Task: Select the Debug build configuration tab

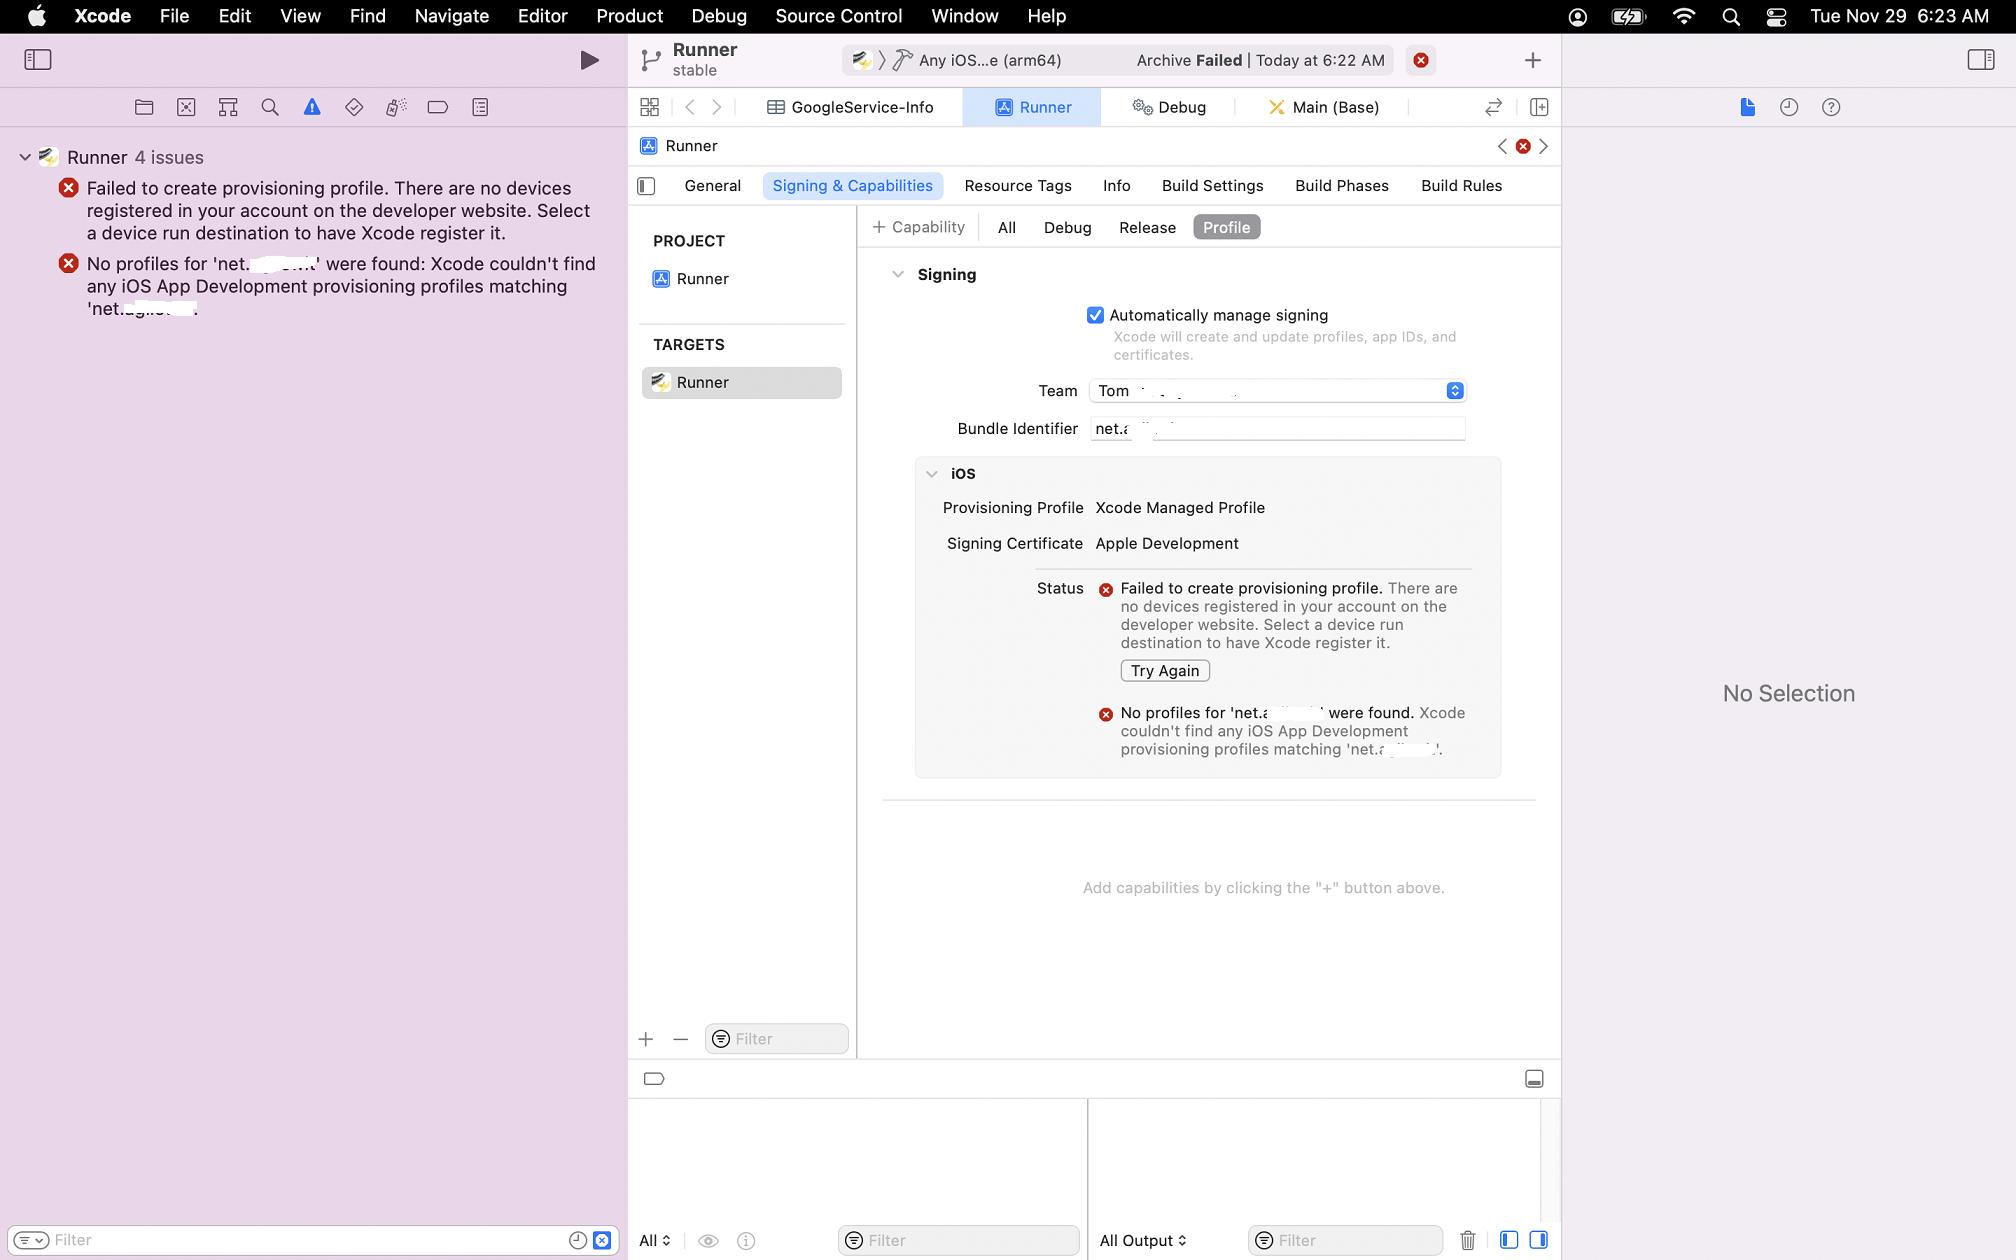Action: tap(1067, 226)
